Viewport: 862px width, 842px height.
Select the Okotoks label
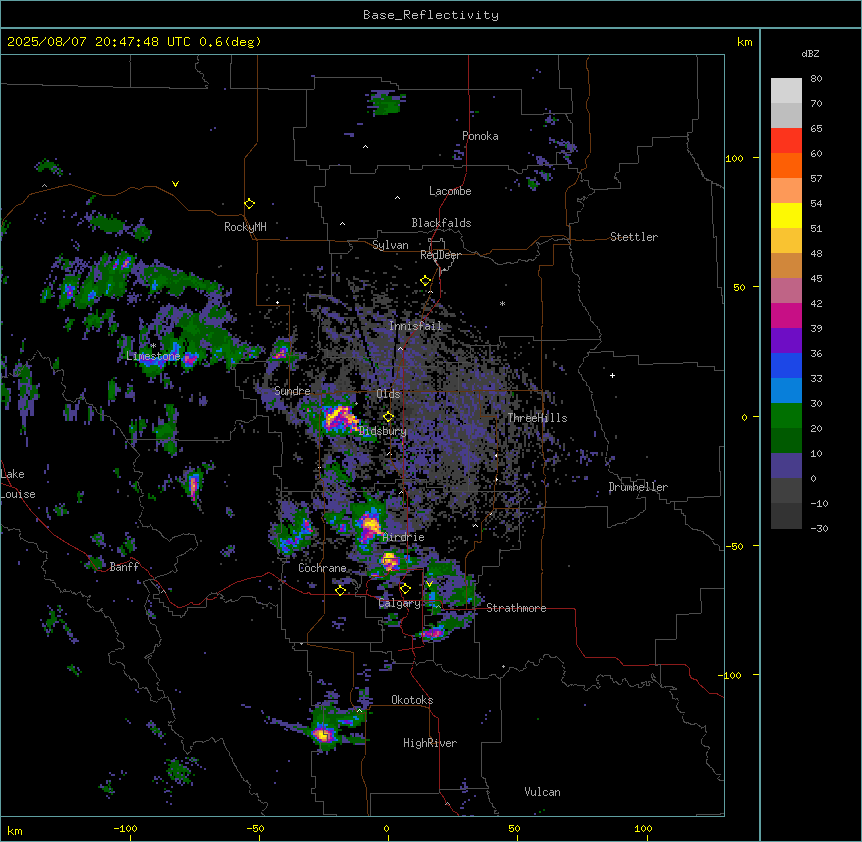[412, 700]
